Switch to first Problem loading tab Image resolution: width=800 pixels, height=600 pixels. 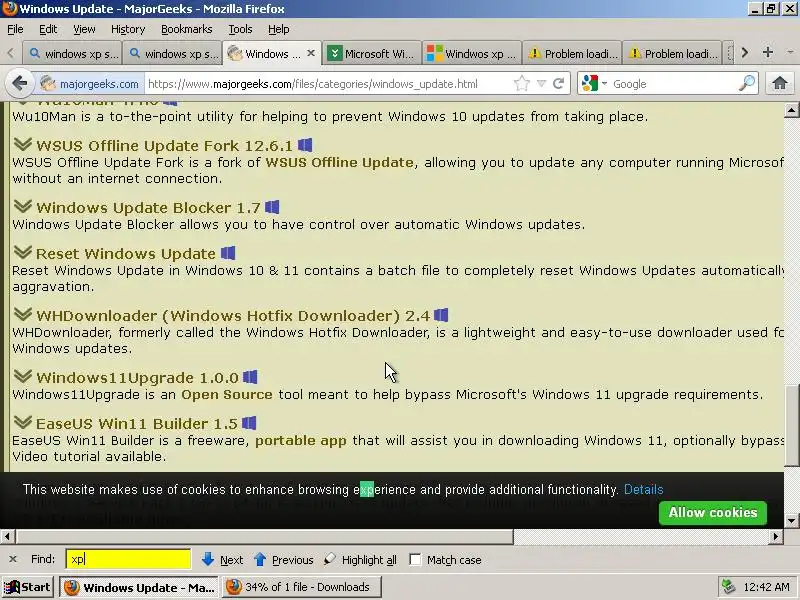(x=572, y=53)
